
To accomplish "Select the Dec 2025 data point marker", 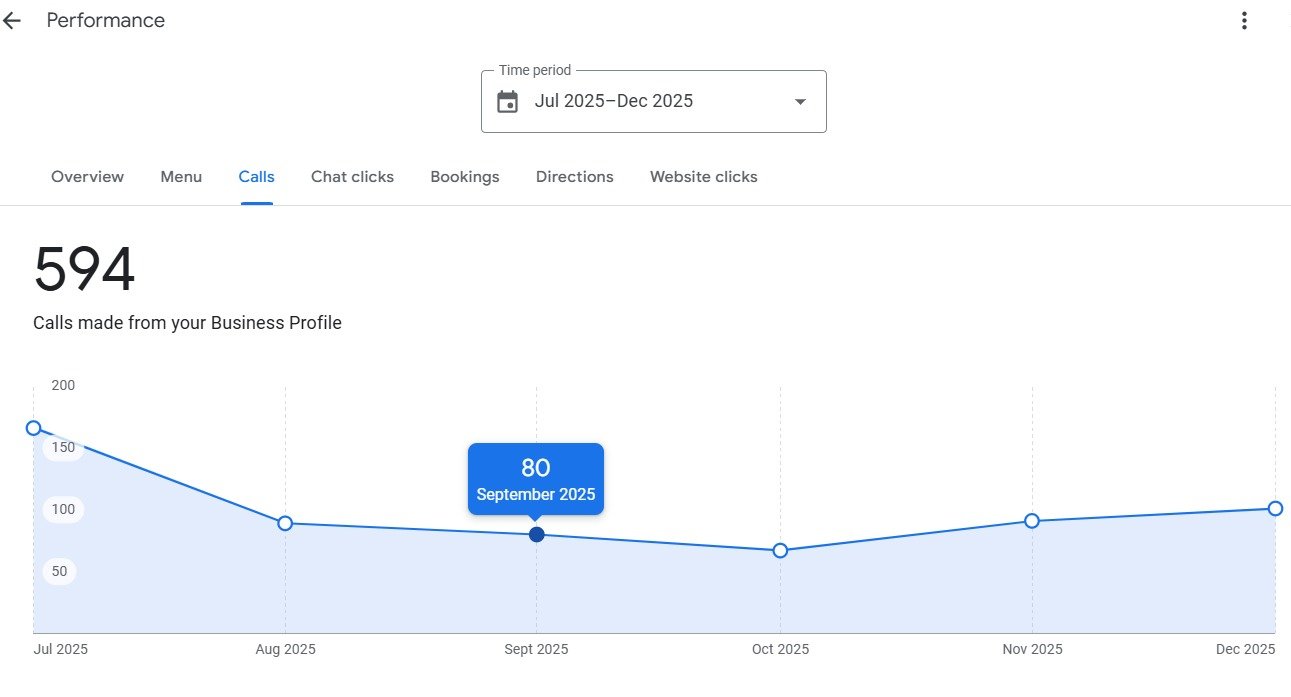I will 1275,508.
